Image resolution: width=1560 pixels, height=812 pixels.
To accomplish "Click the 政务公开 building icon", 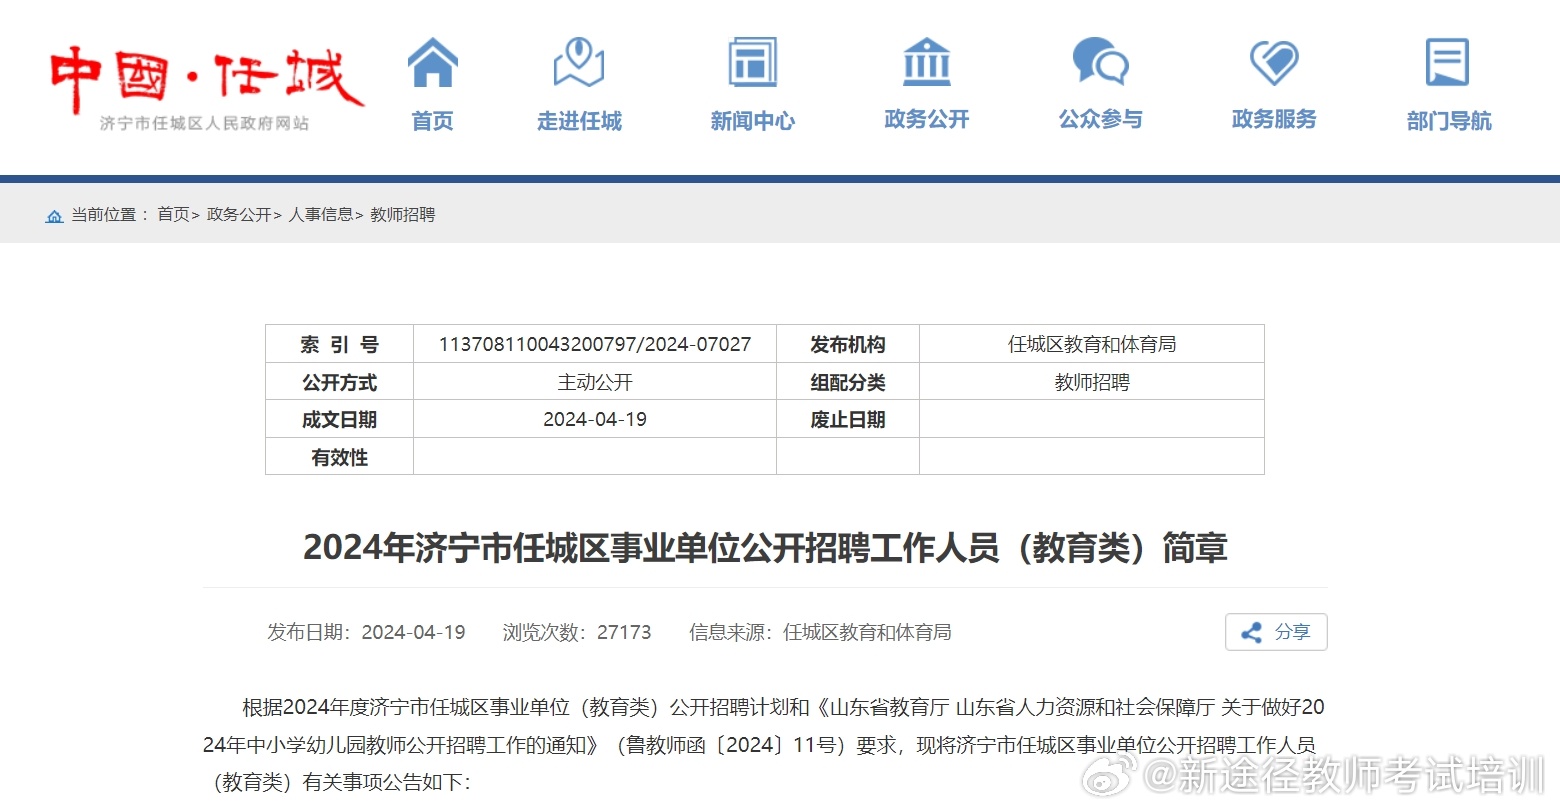I will coord(927,62).
